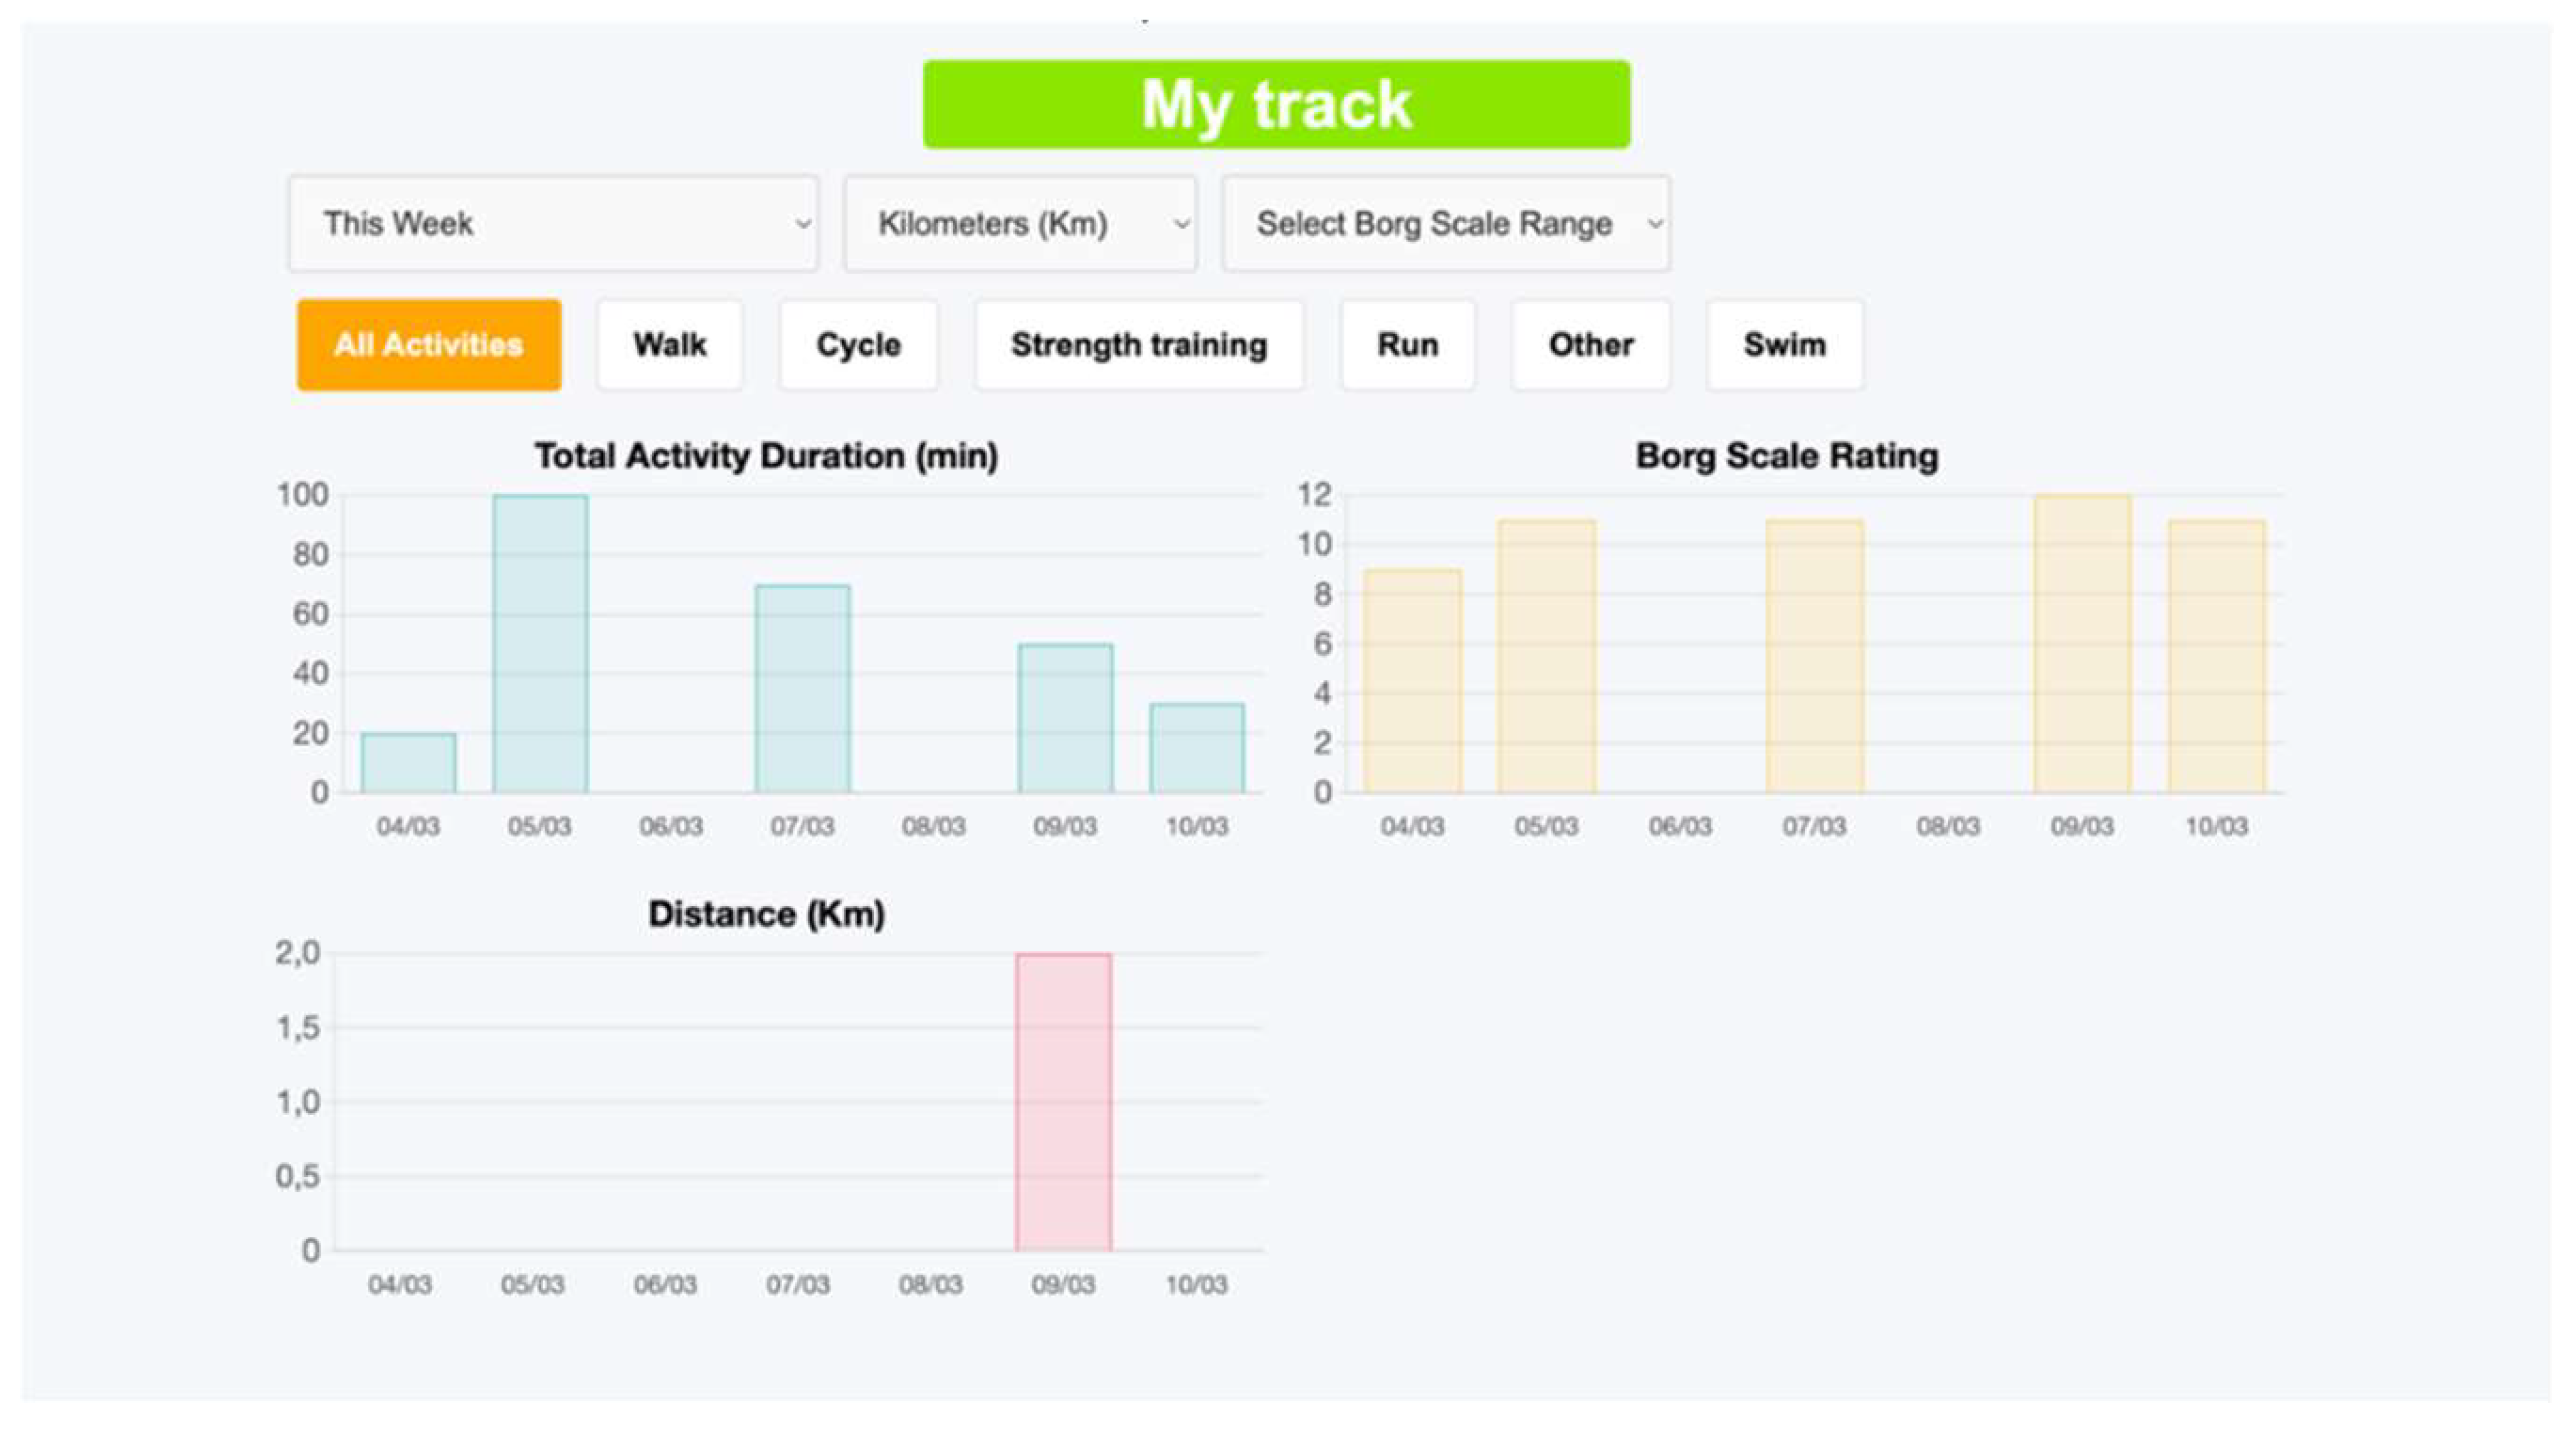Image resolution: width=2575 pixels, height=1430 pixels.
Task: Click the 05/03 bar in duration chart
Action: 540,645
